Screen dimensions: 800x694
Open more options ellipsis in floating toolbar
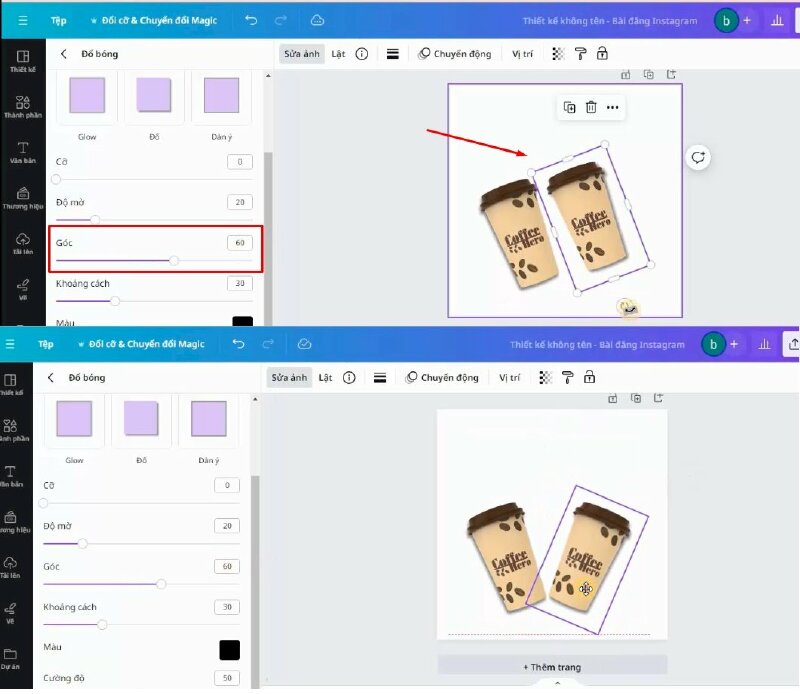pyautogui.click(x=612, y=107)
